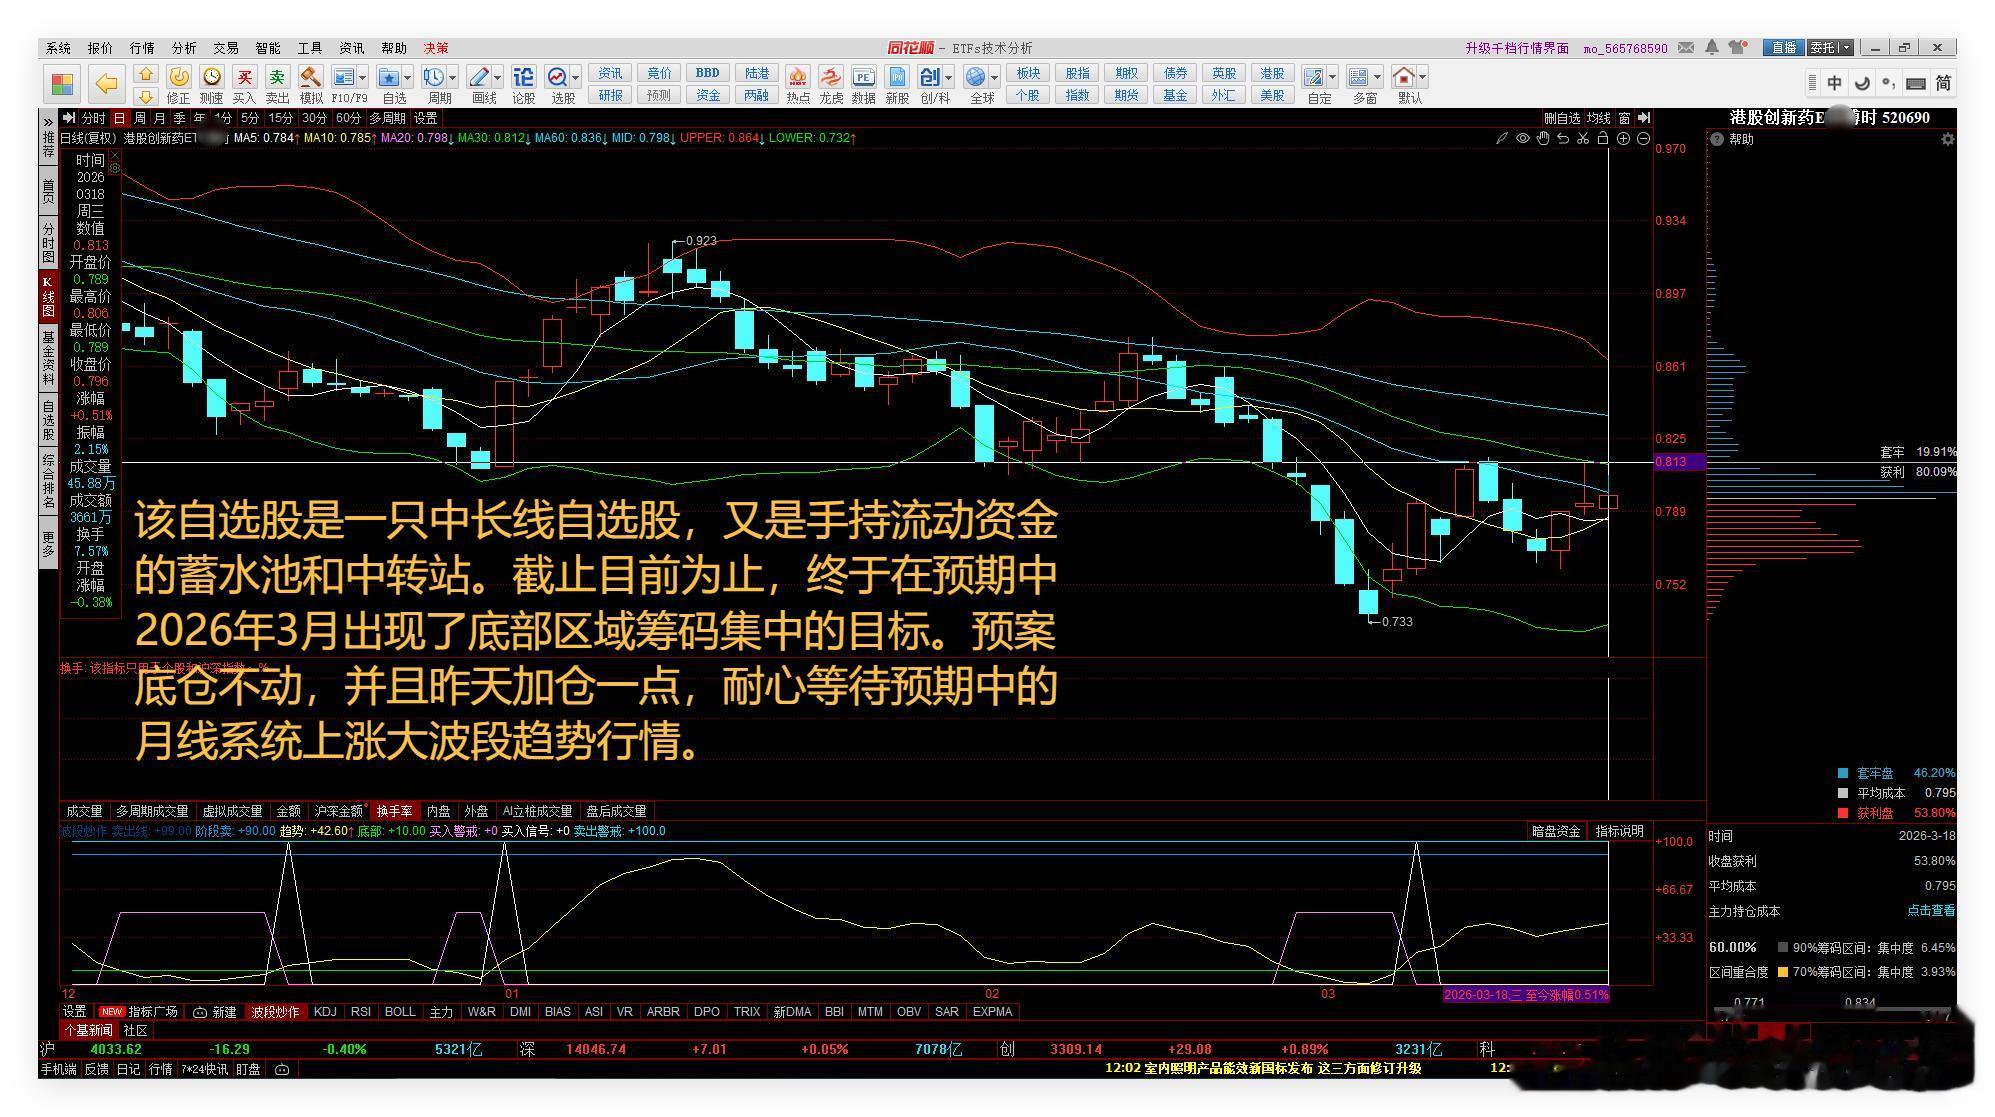
Task: Expand the 多窗 multi-window dropdown arrow
Action: point(1377,78)
